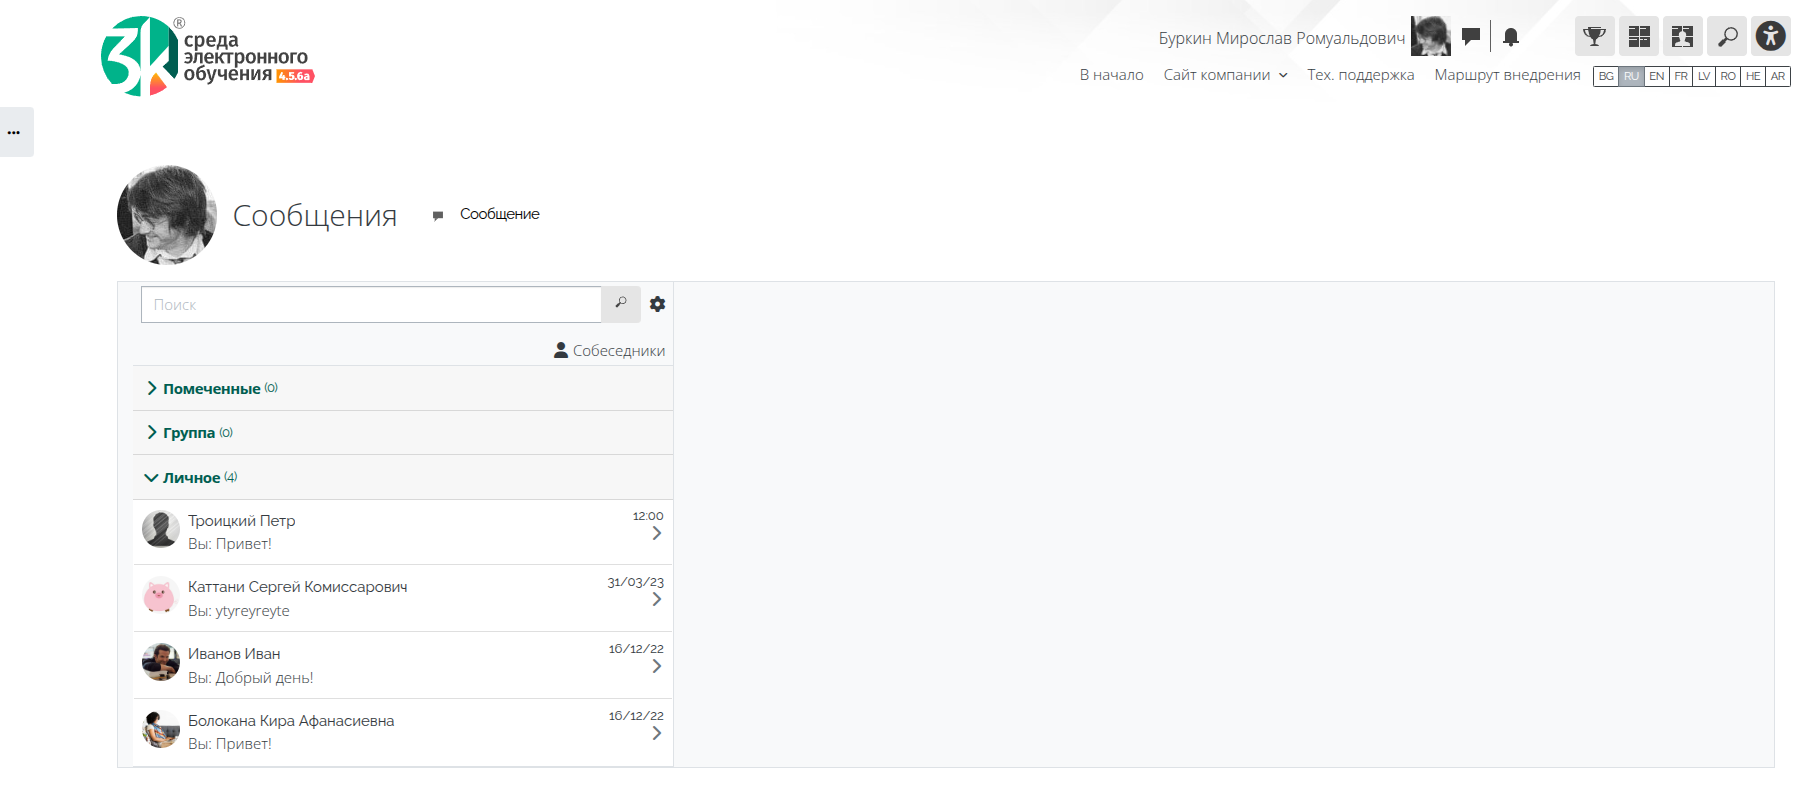Select the BG language option

[1606, 76]
